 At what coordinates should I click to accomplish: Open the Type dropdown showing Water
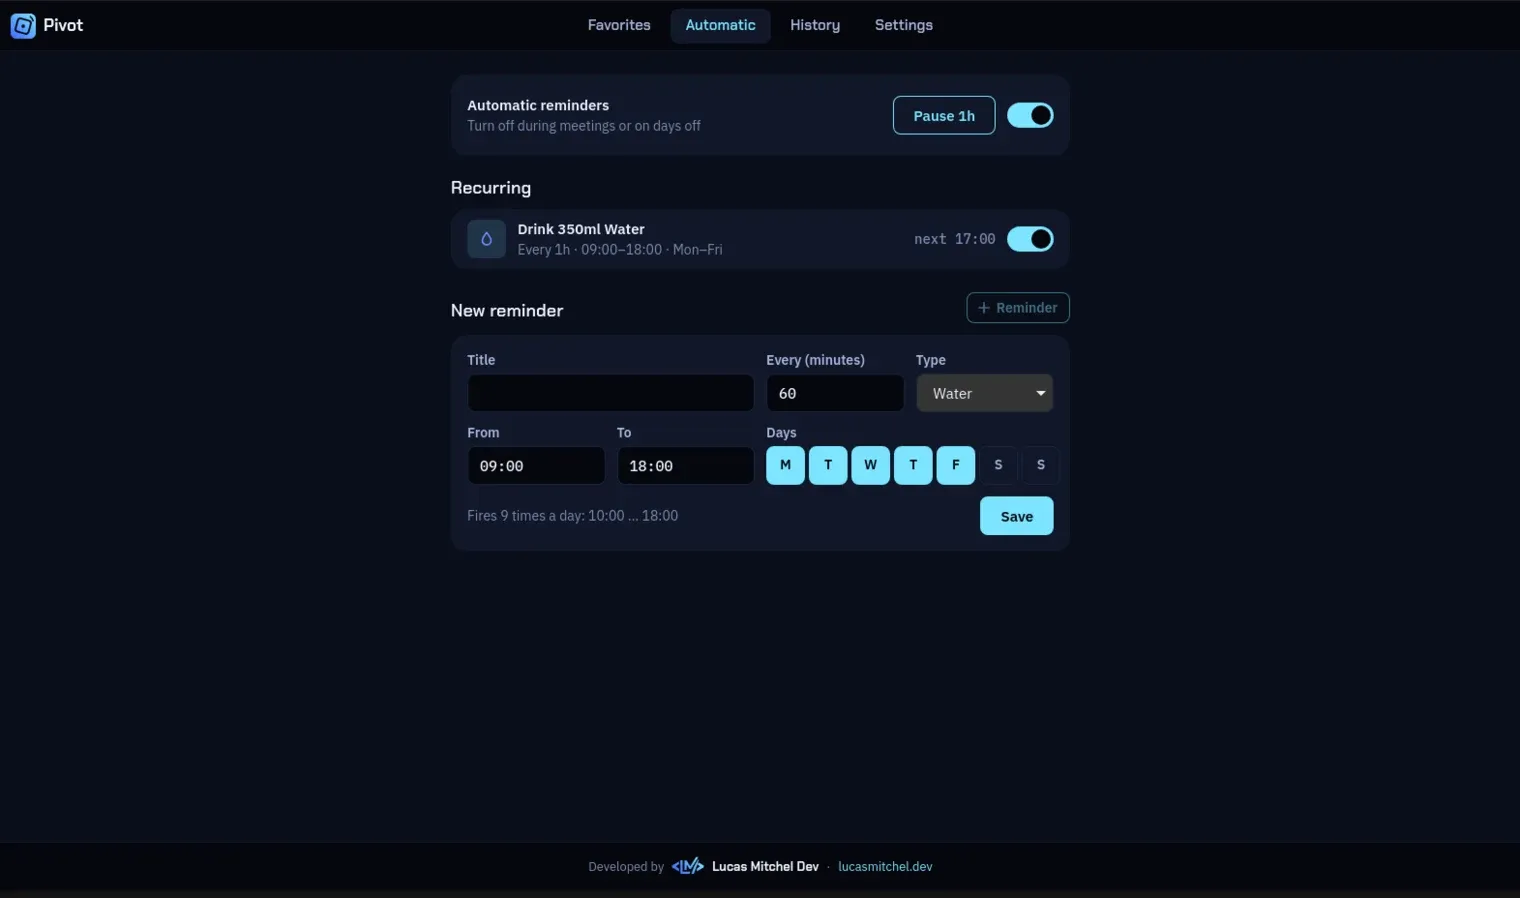[985, 393]
